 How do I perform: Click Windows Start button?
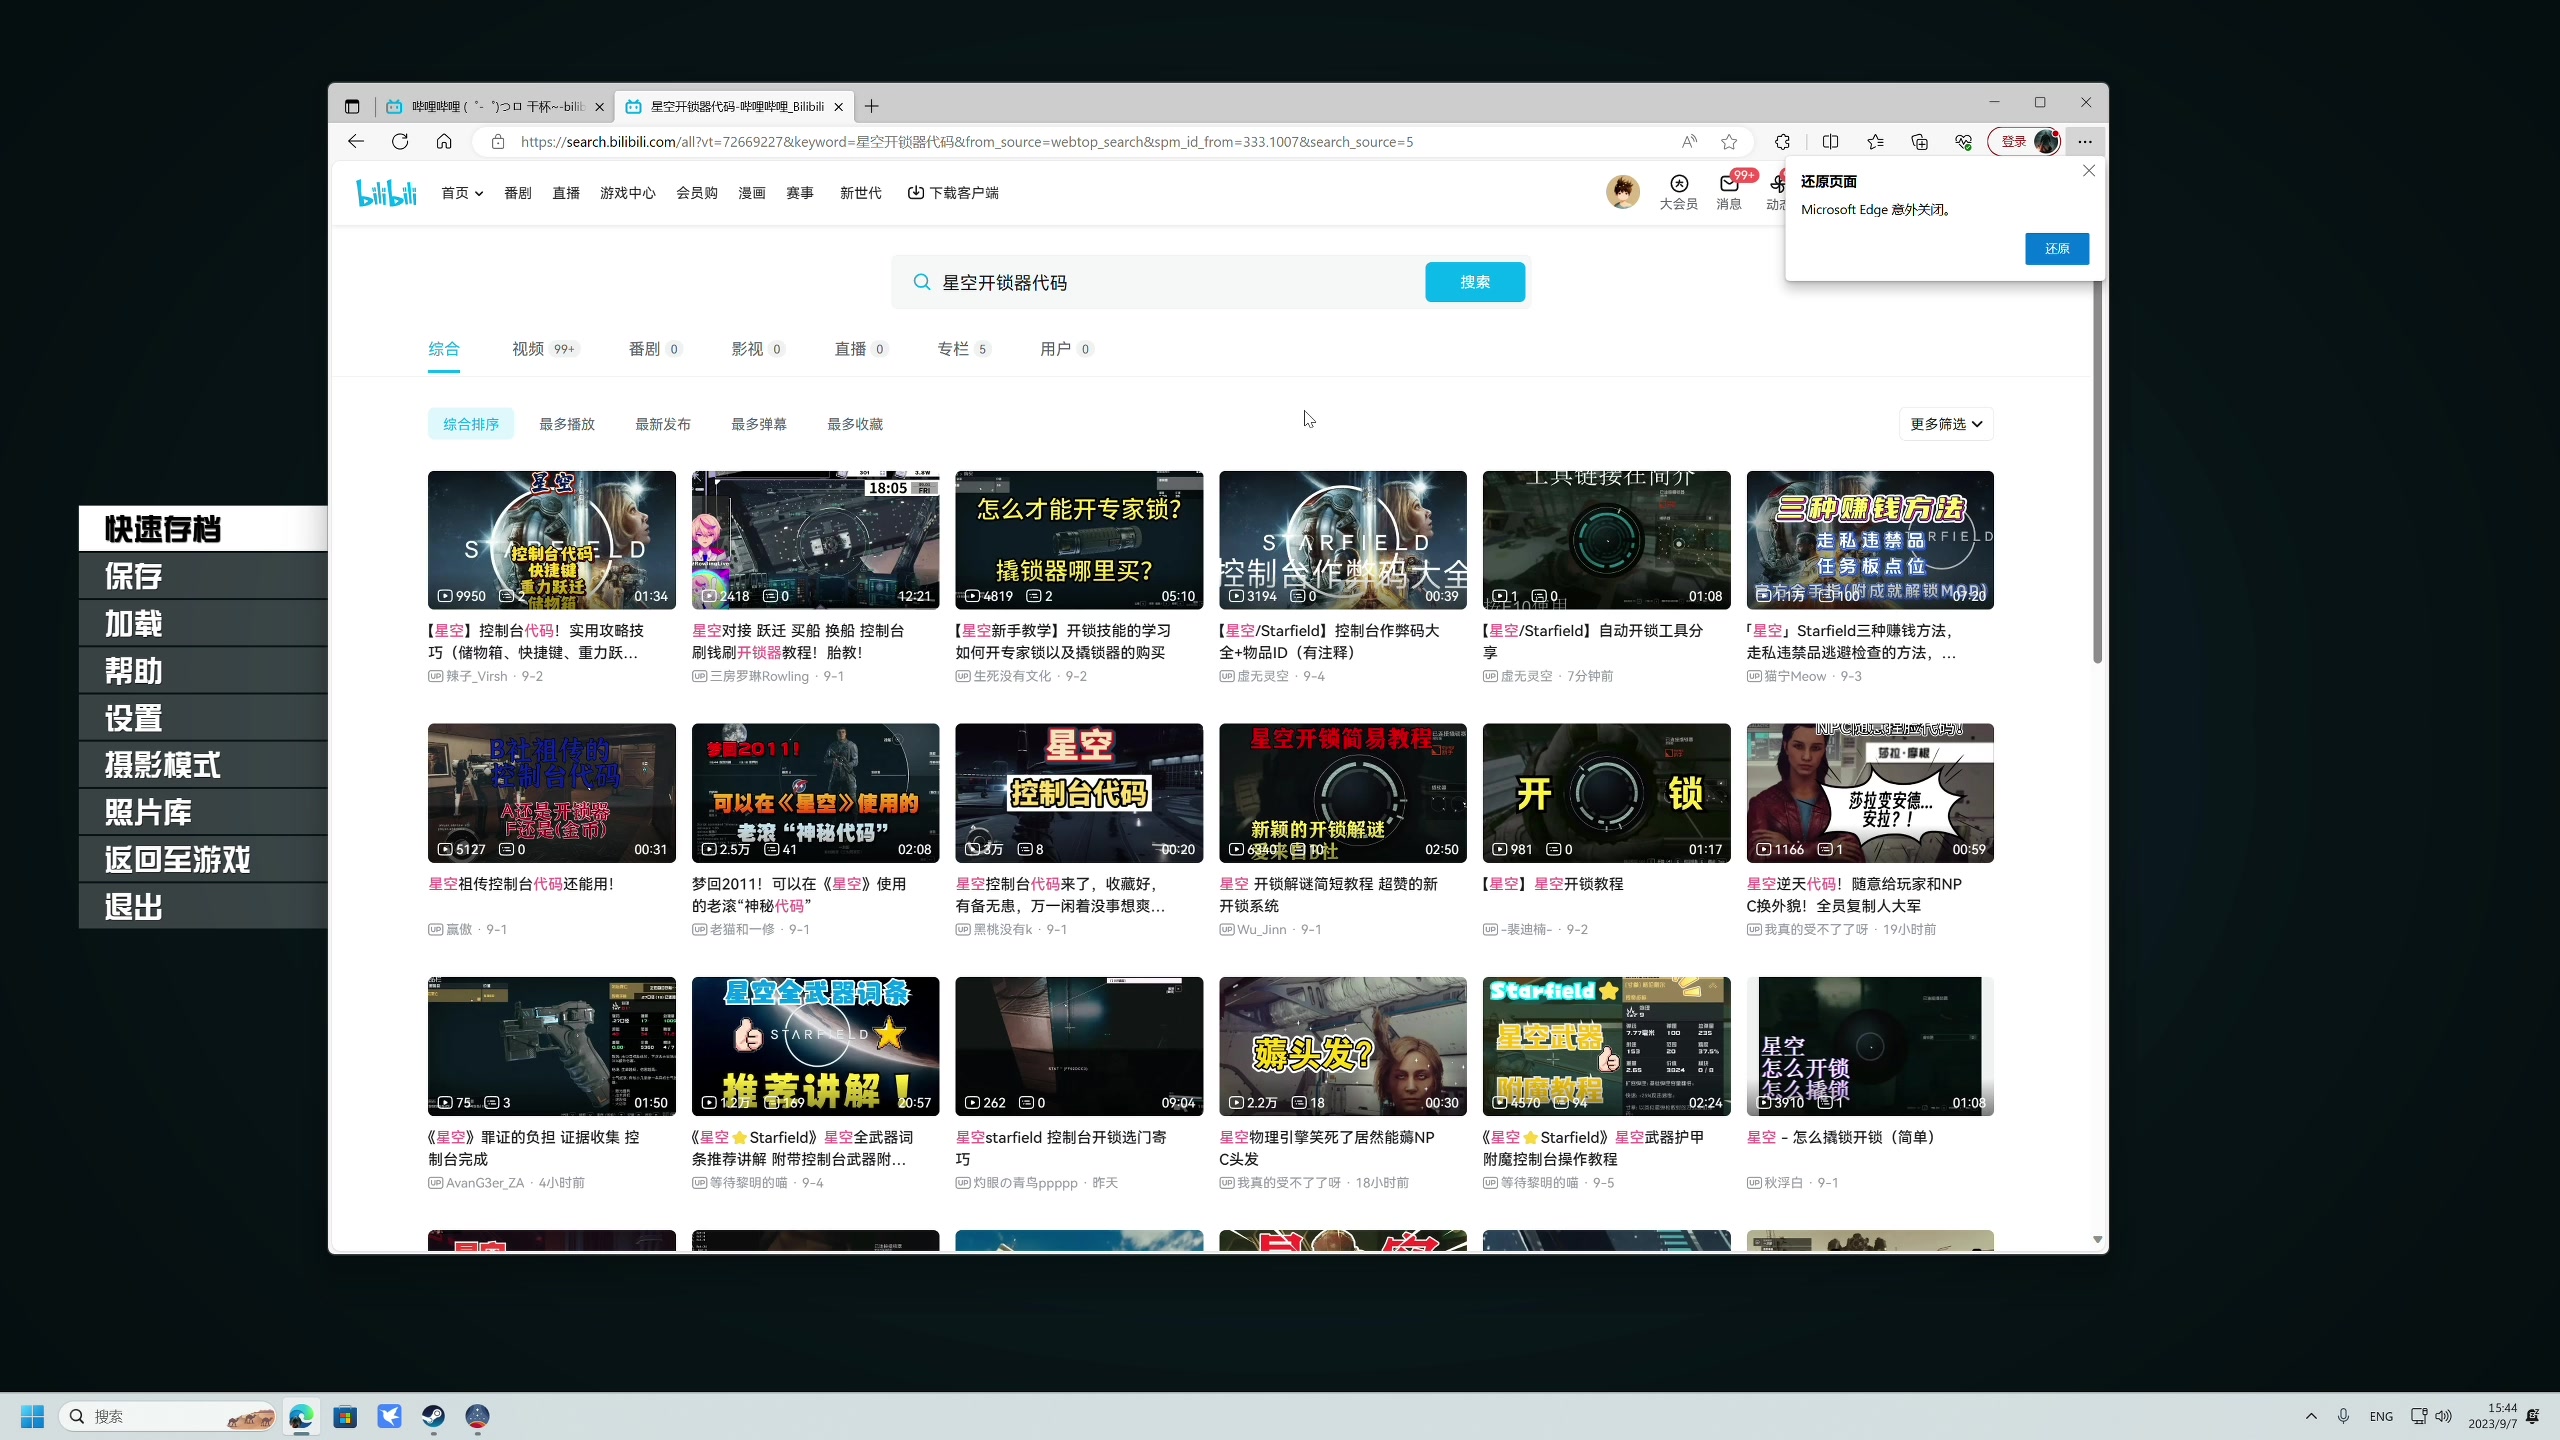32,1416
